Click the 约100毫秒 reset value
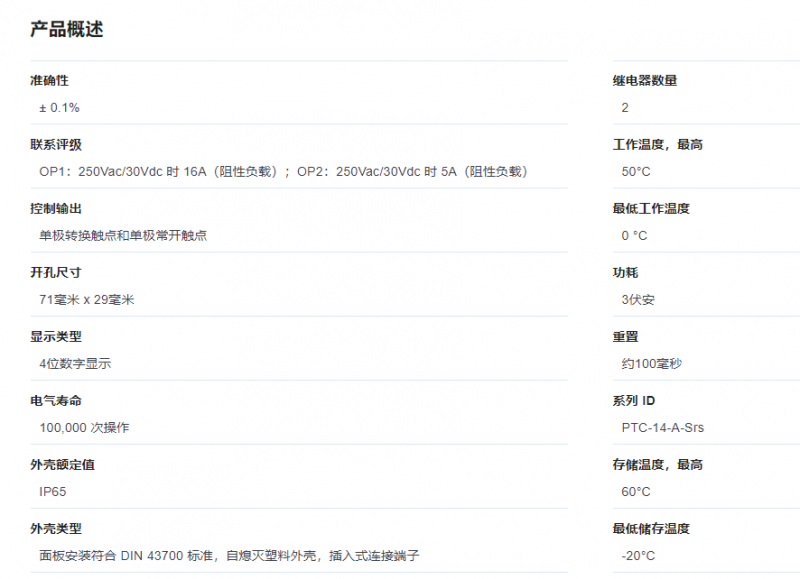 coord(651,363)
